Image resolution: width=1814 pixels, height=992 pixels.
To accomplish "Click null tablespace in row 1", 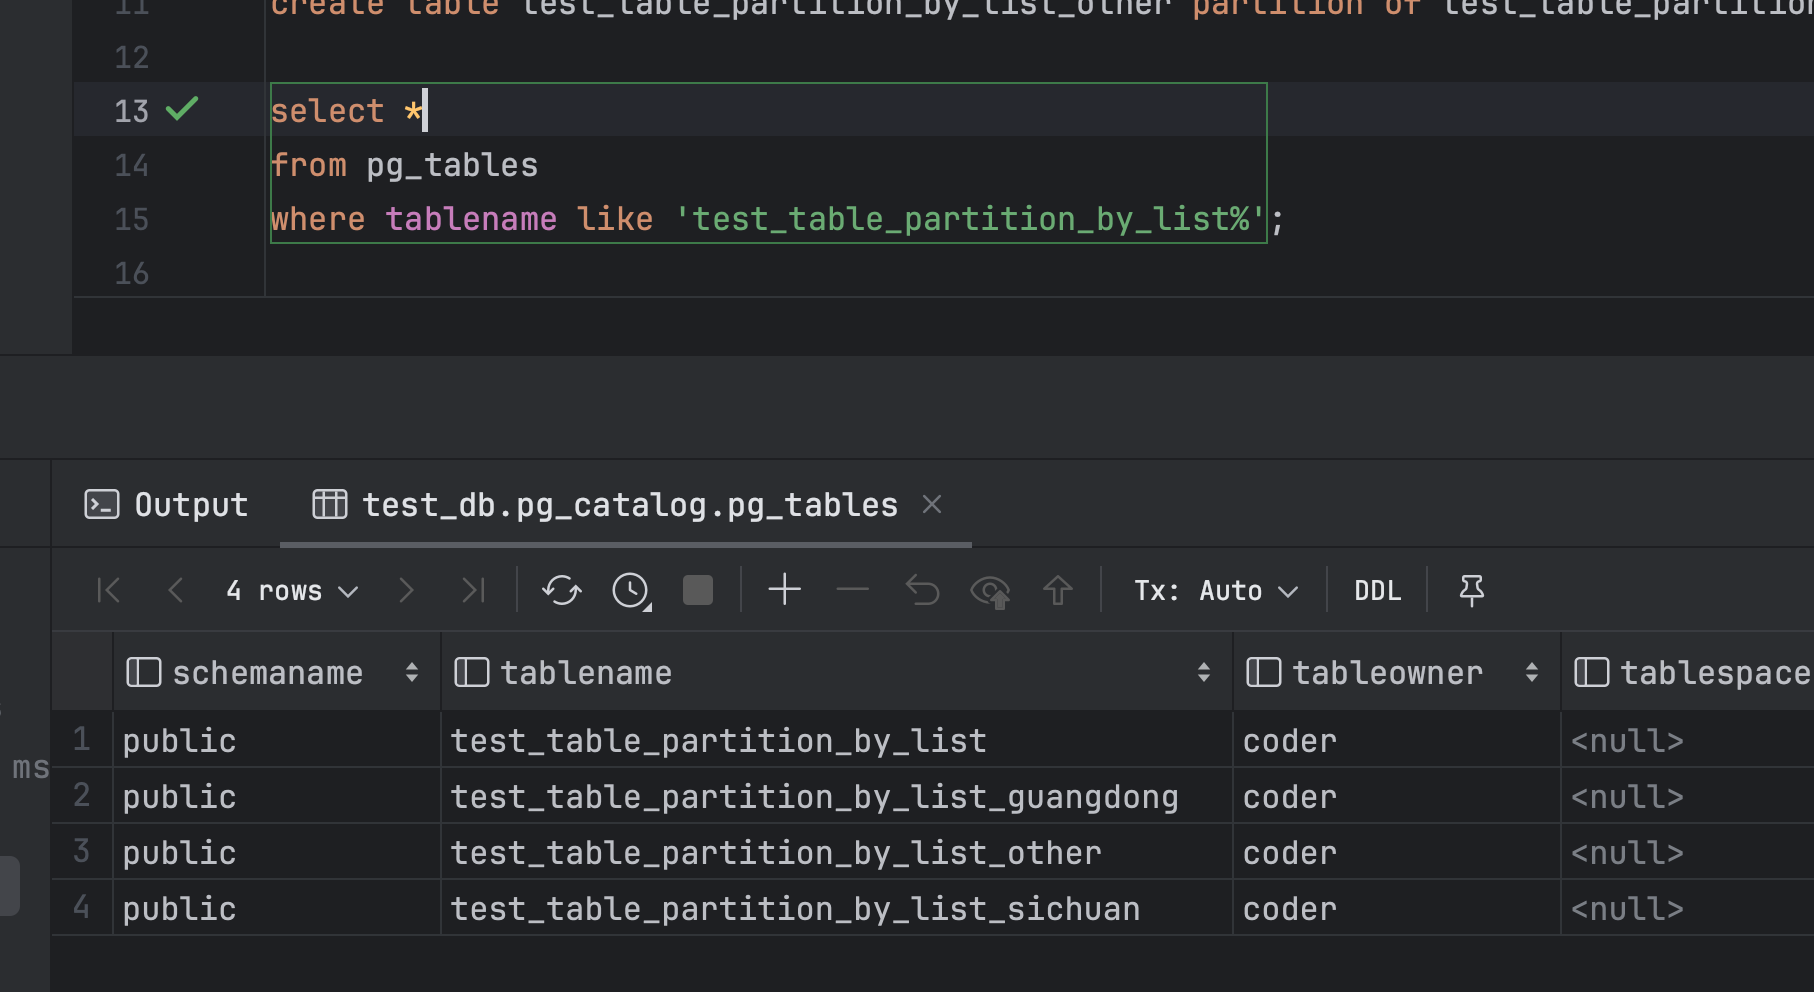I will 1688,741.
